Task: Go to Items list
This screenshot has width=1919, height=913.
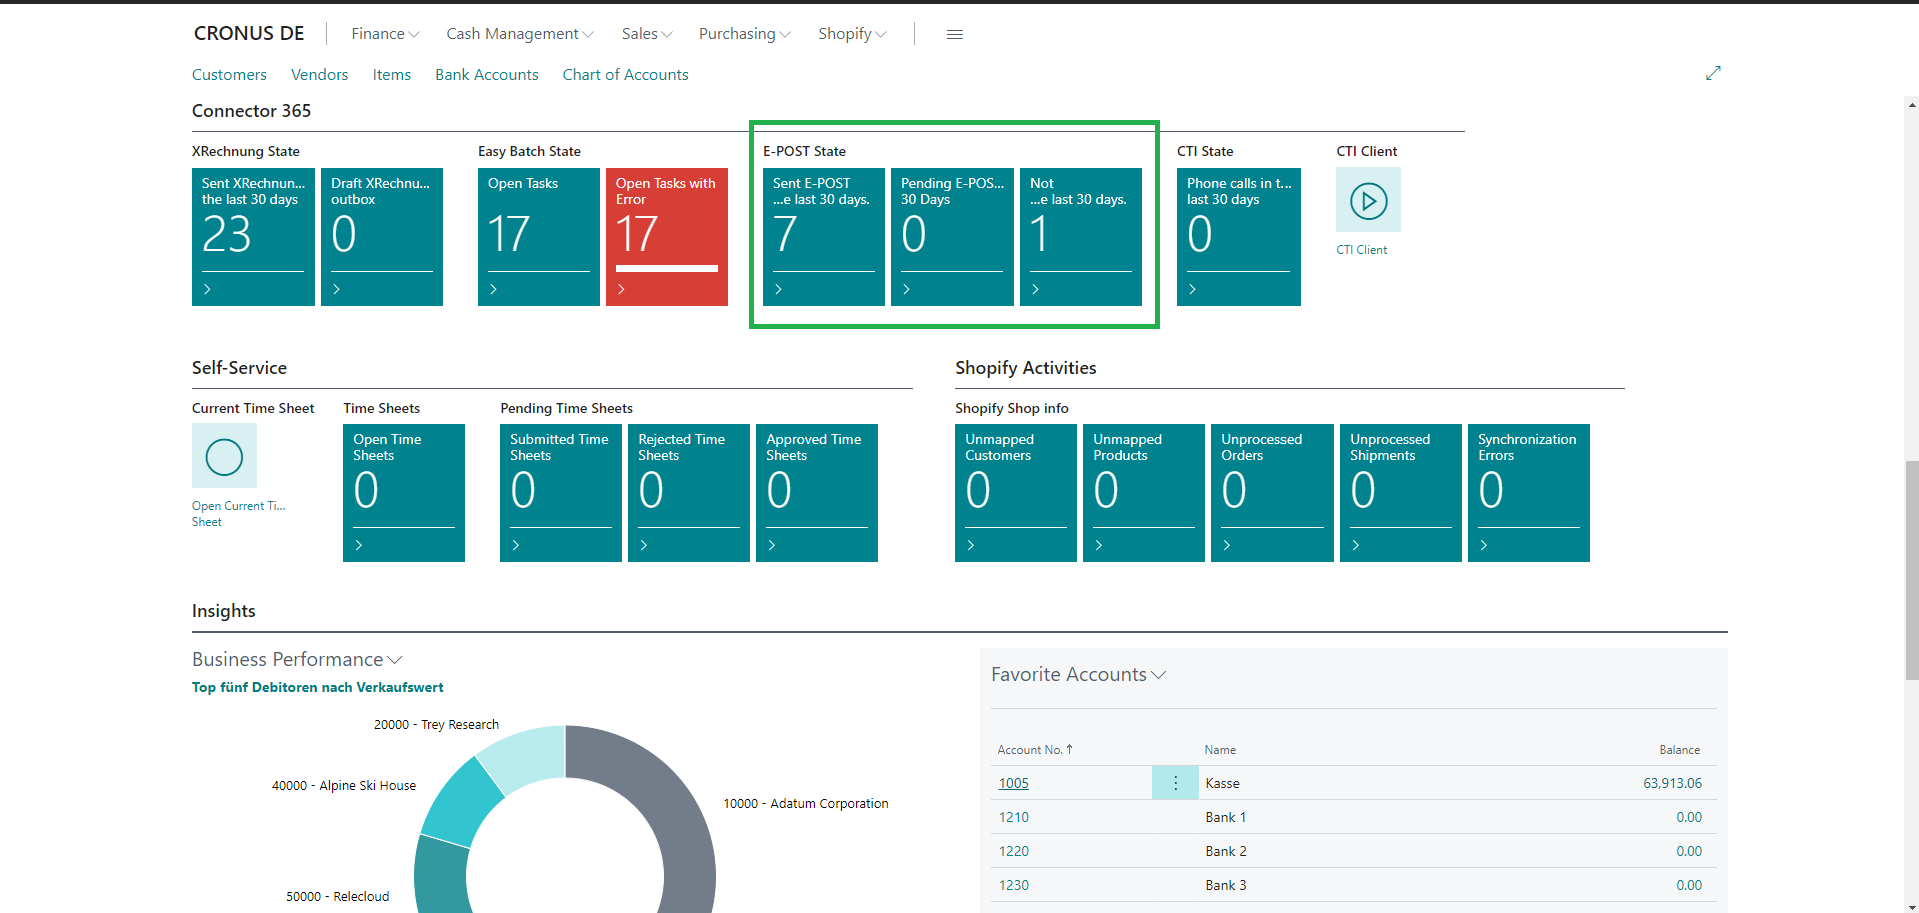Action: (392, 75)
